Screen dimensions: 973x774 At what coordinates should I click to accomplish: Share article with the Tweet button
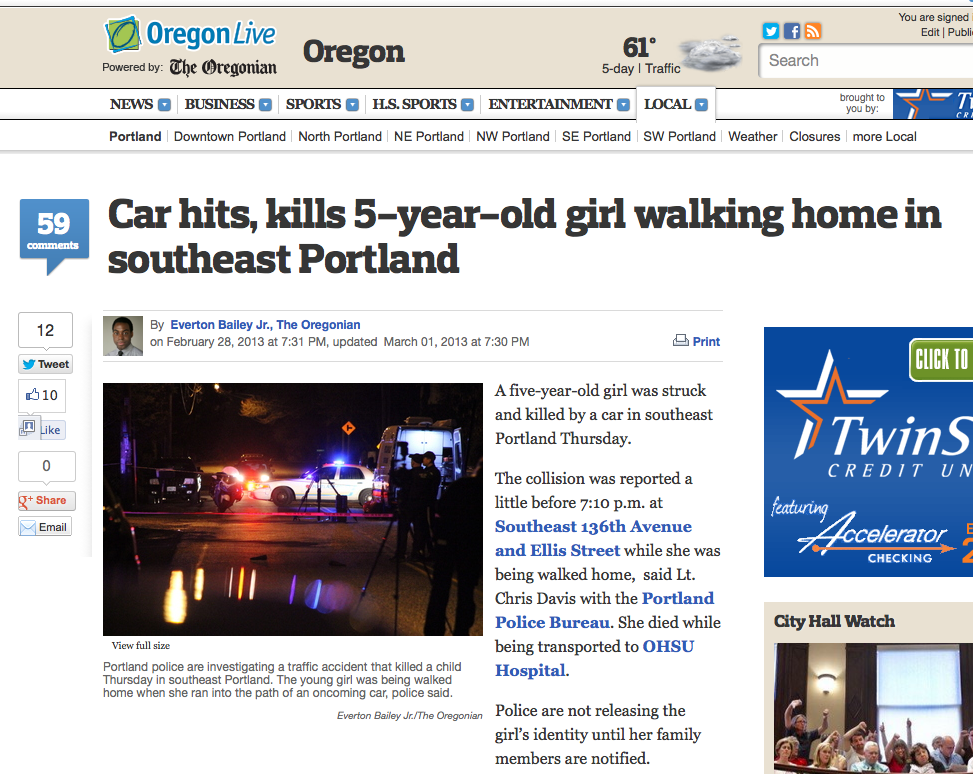[x=45, y=364]
